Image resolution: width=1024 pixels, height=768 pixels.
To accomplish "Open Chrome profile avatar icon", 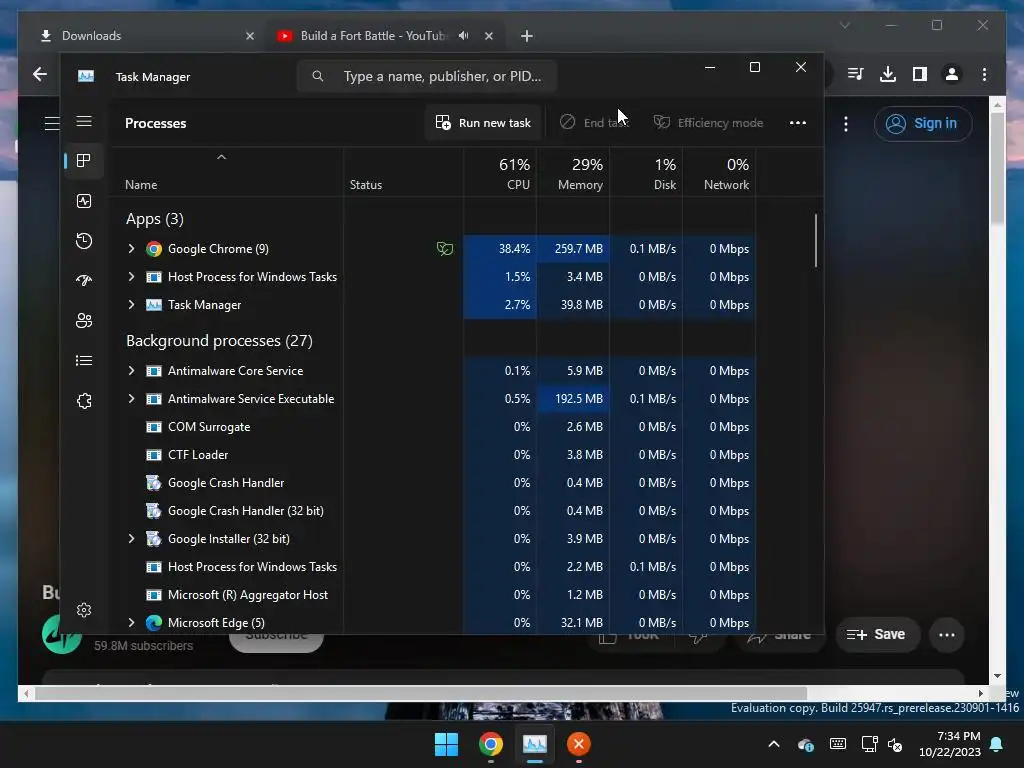I will coord(952,74).
